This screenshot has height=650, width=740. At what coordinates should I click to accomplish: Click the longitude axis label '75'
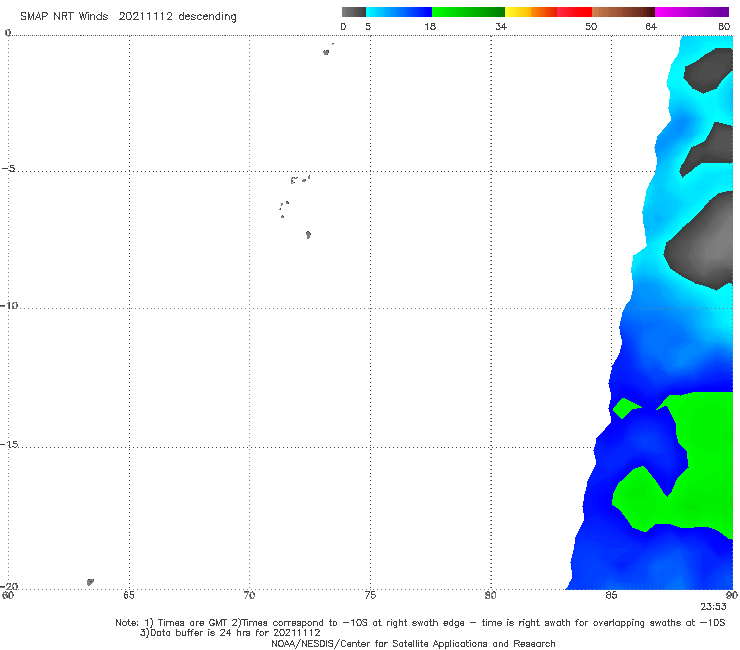click(370, 595)
